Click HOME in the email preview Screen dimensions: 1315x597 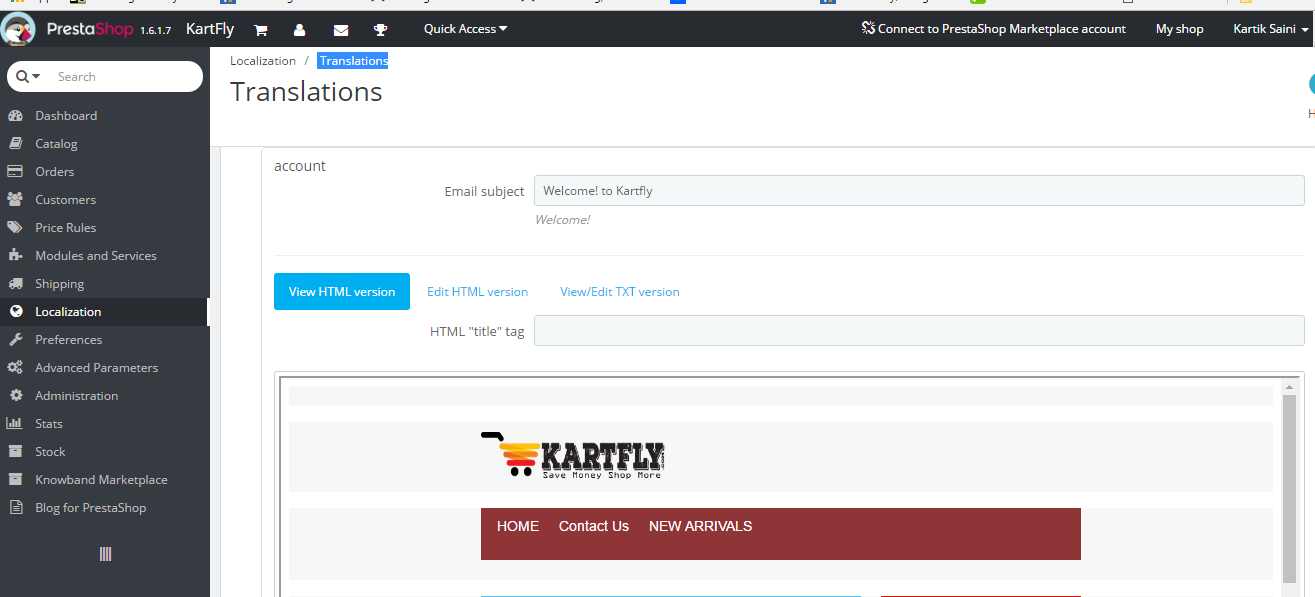(x=518, y=526)
